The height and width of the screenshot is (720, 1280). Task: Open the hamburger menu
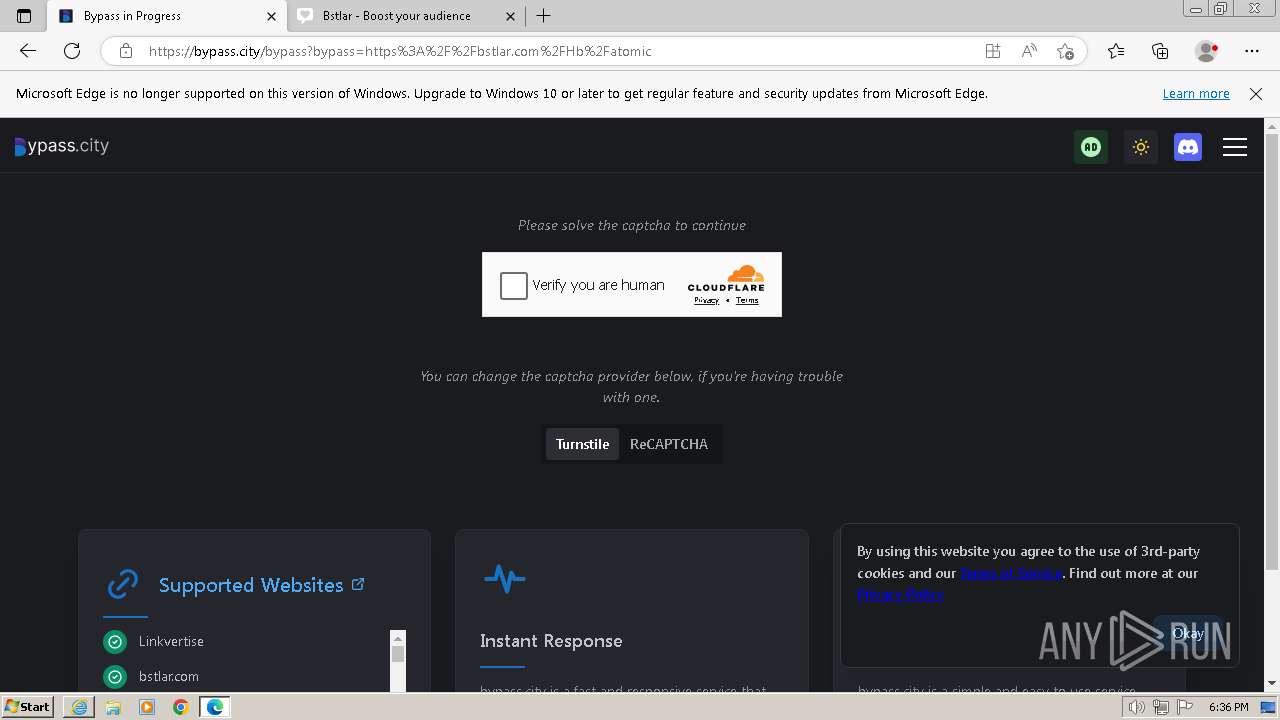pos(1235,147)
